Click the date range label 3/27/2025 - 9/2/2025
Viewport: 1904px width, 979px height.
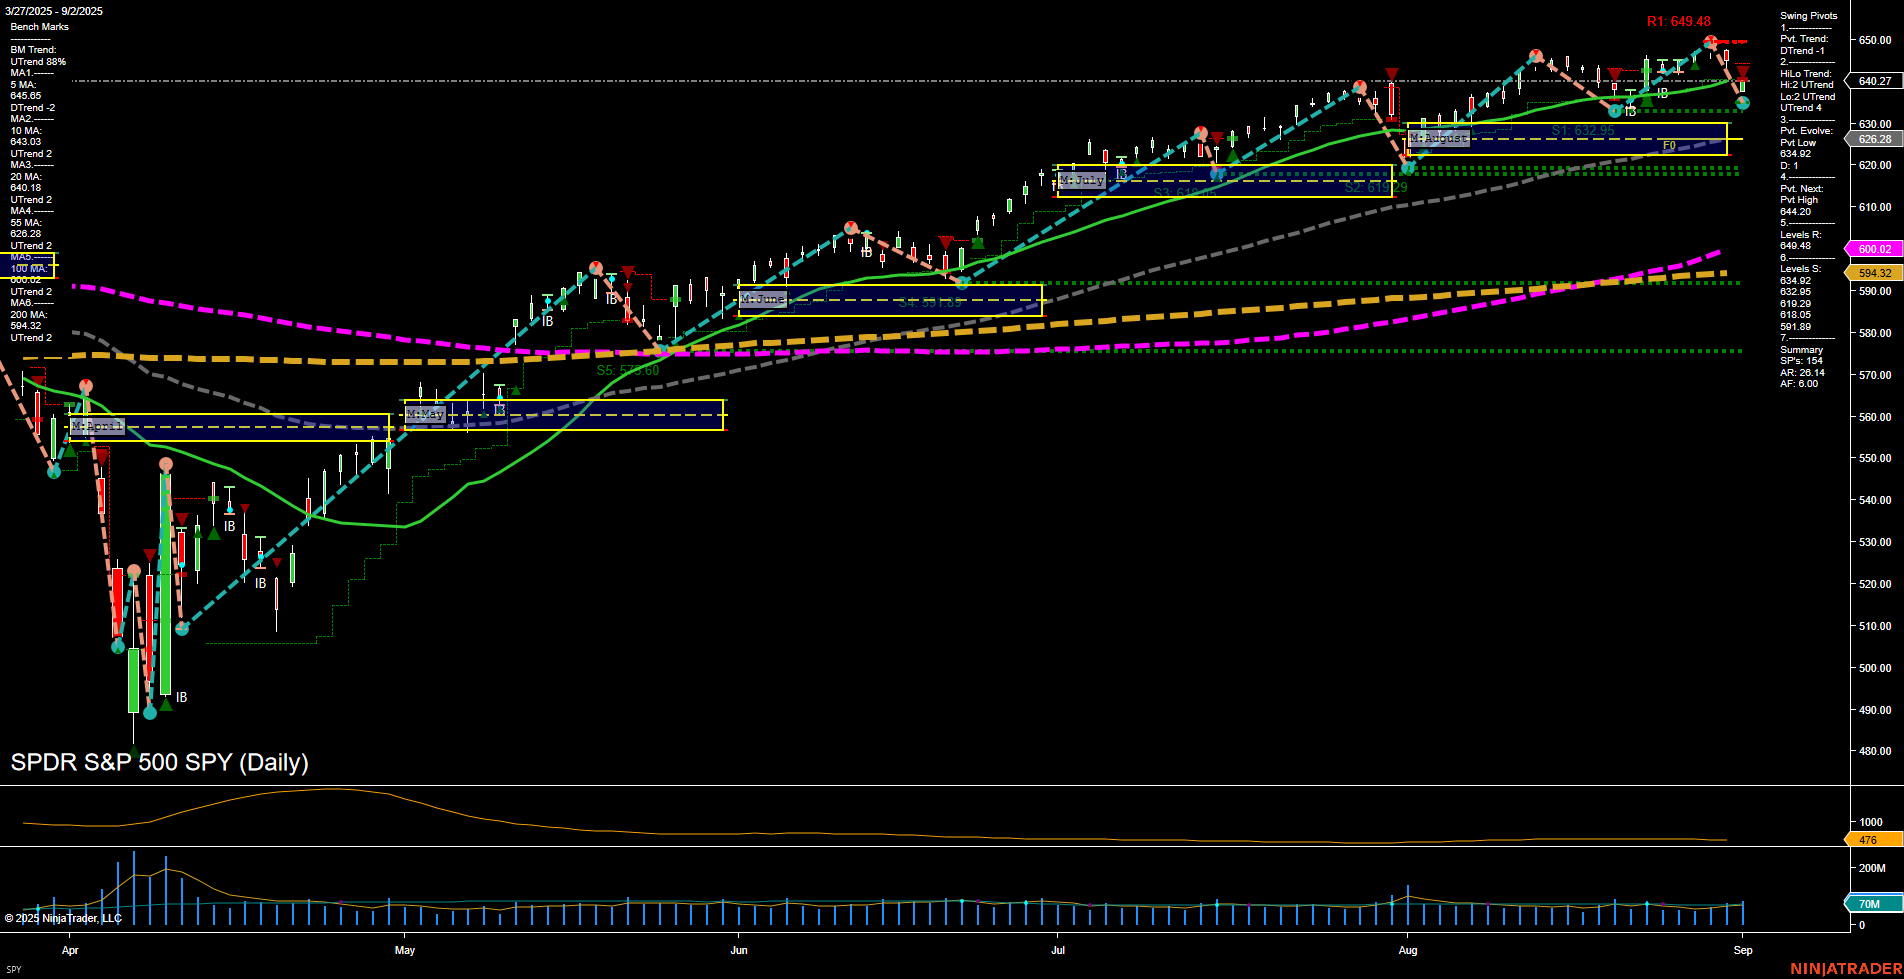click(x=55, y=11)
